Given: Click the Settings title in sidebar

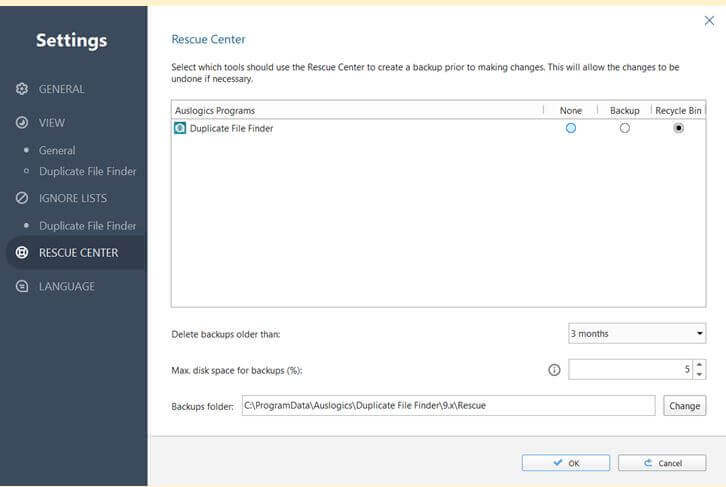Looking at the screenshot, I should point(72,40).
